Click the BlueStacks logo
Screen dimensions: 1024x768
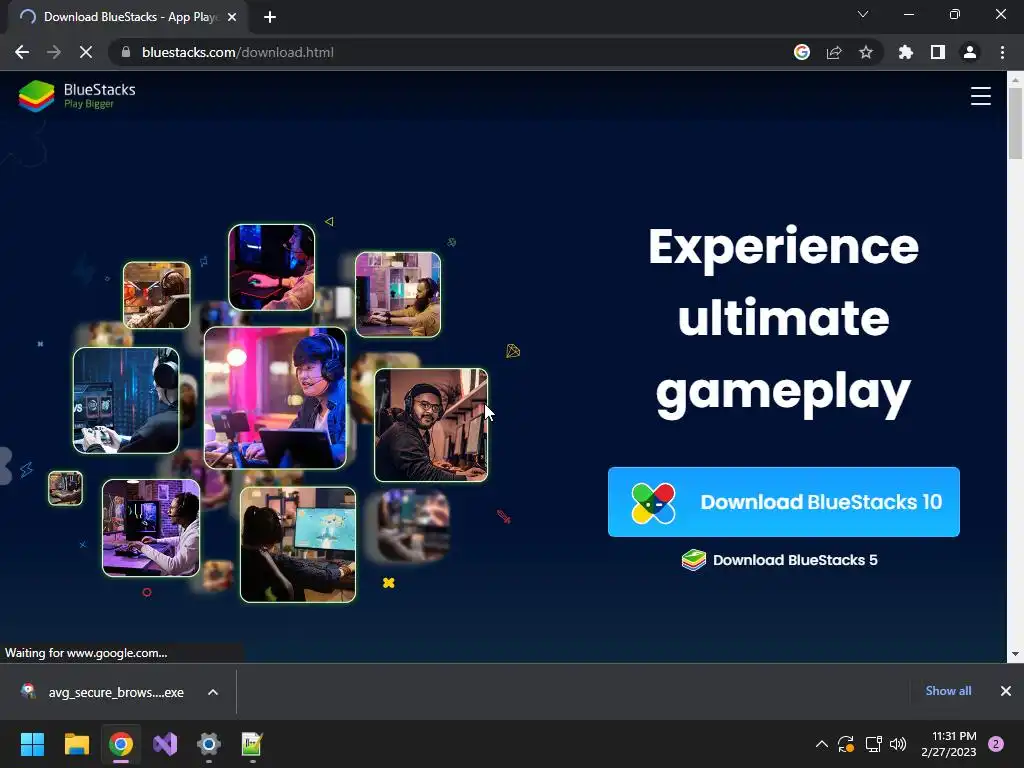click(x=77, y=96)
